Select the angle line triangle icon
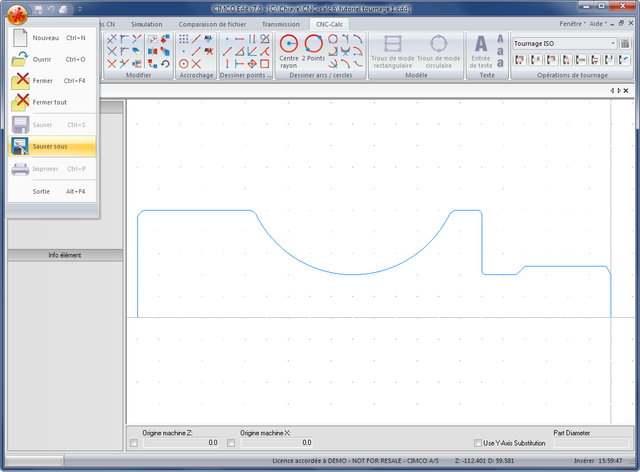640x472 pixels. coord(240,51)
